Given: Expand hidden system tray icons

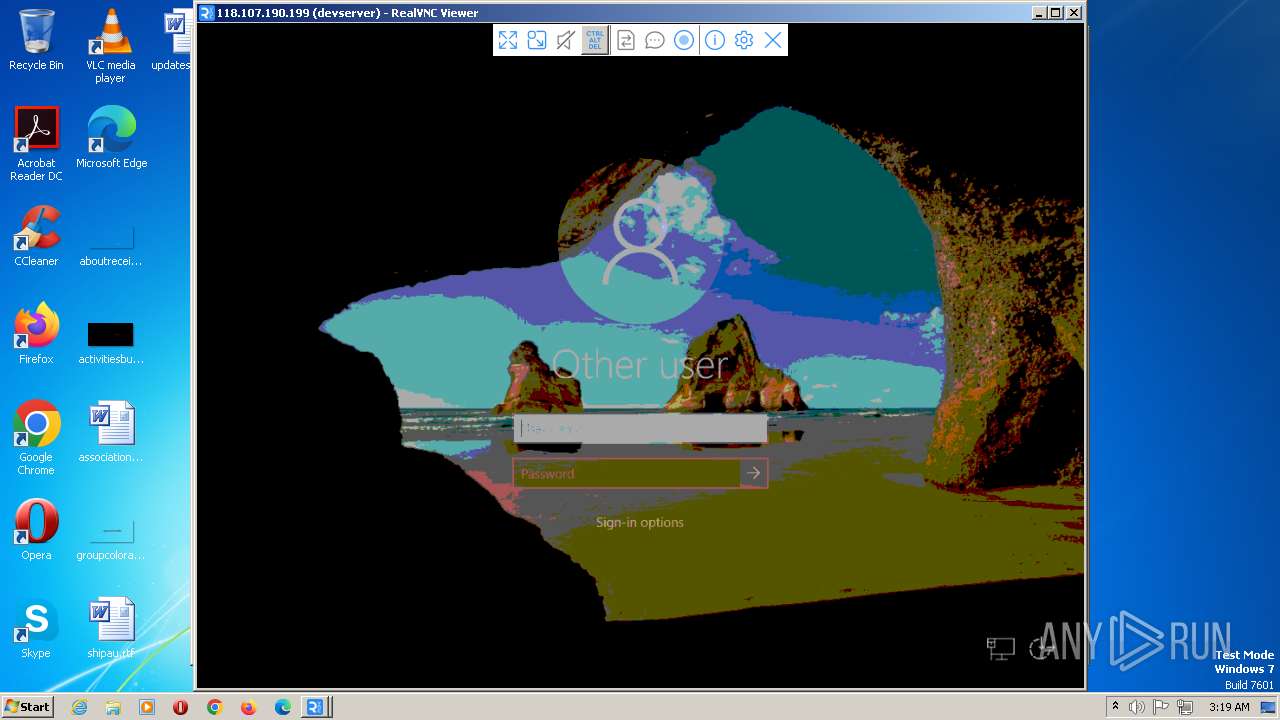Looking at the screenshot, I should pyautogui.click(x=1116, y=707).
